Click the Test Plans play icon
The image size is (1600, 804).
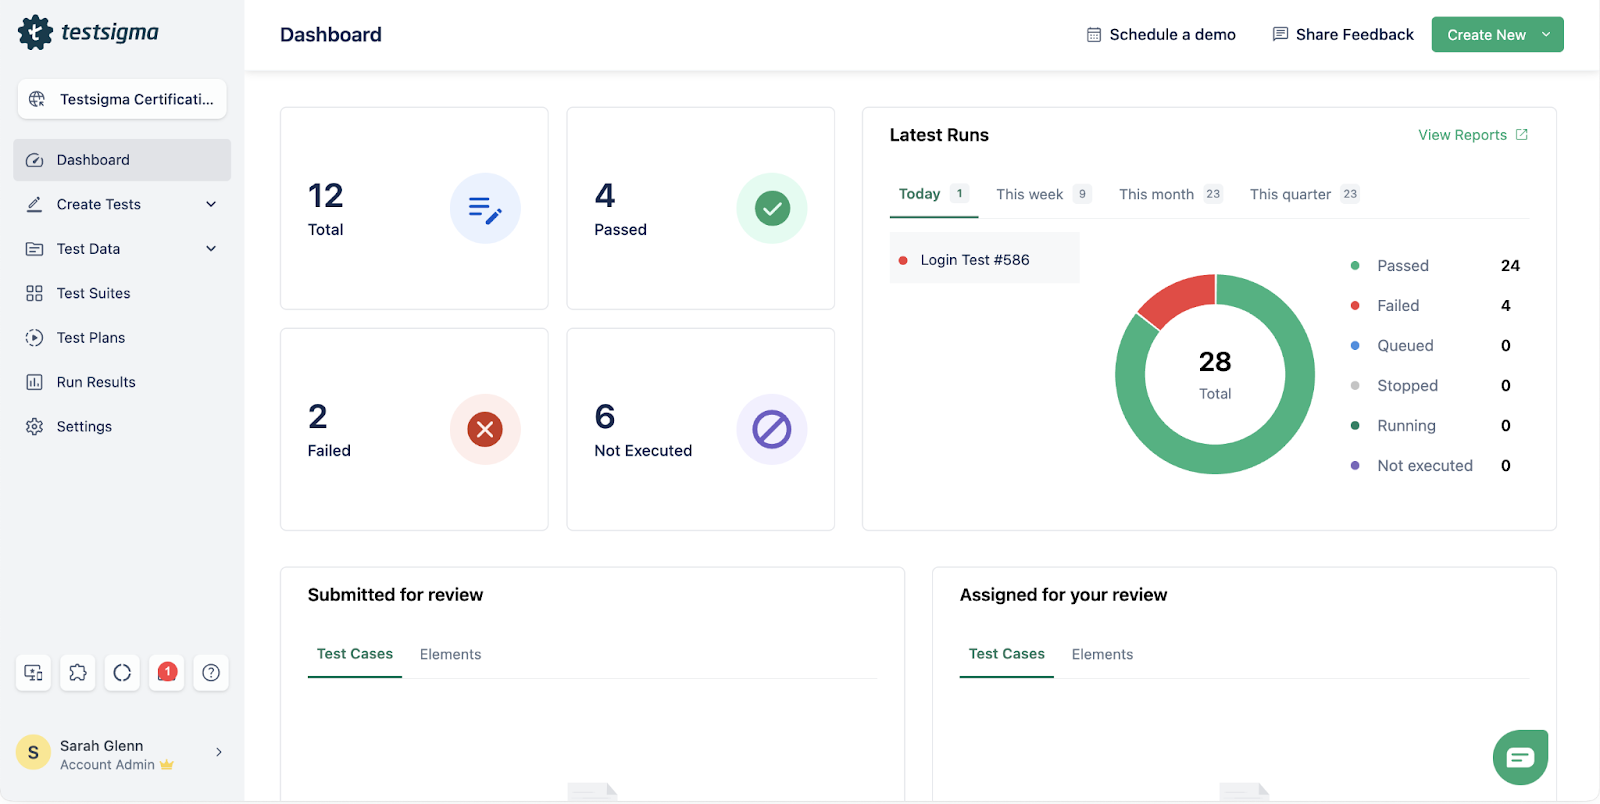point(34,338)
